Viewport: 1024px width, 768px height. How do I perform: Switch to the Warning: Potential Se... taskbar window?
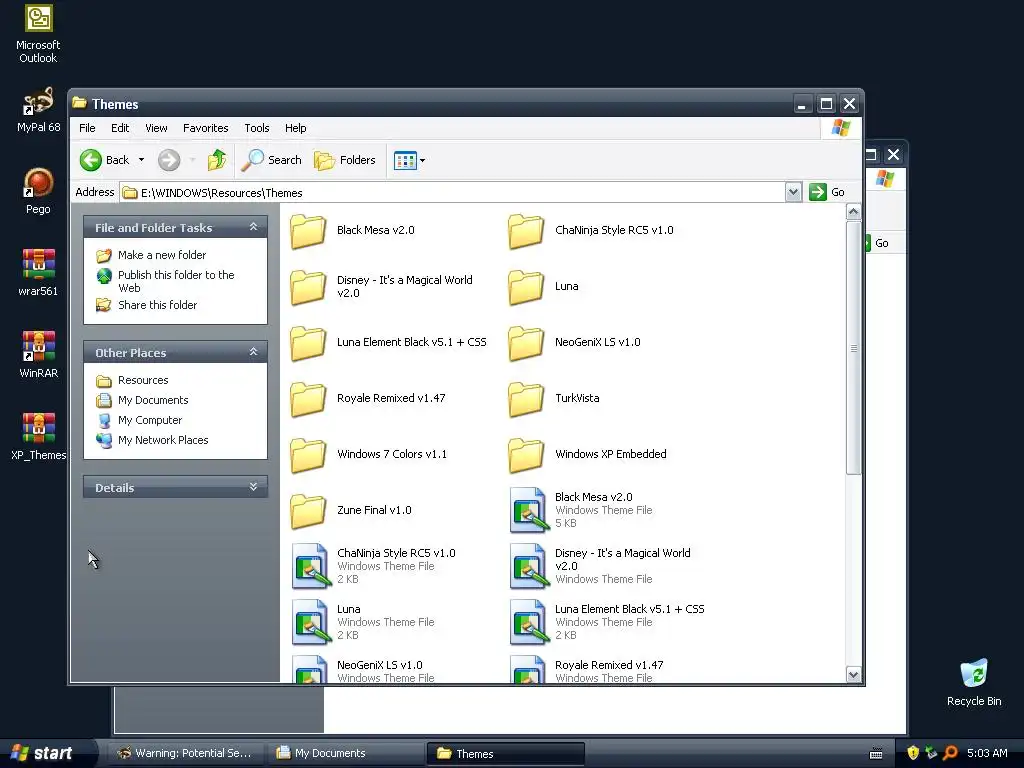point(184,753)
